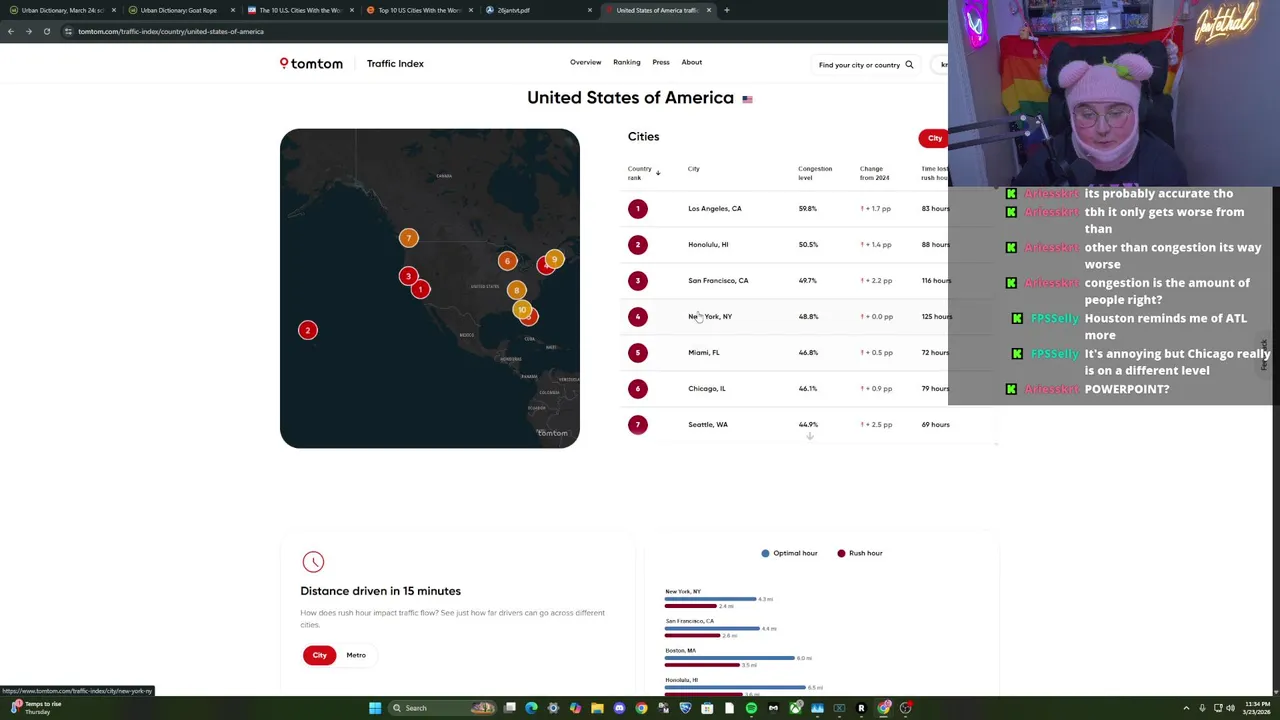The image size is (1280, 720).
Task: Open the Windows Start menu
Action: 375,708
